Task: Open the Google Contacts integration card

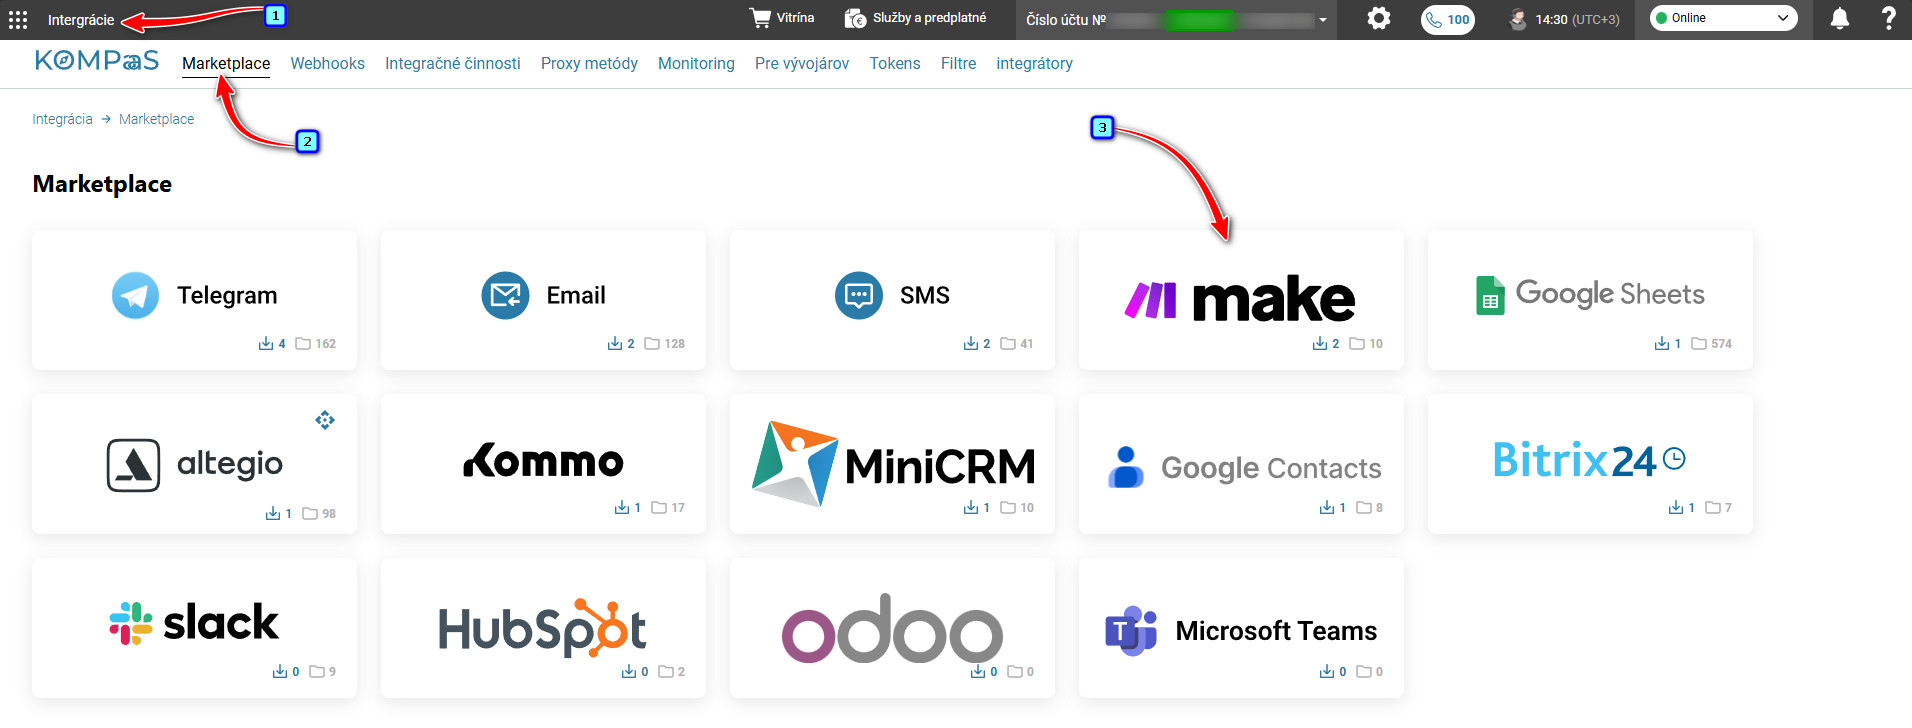Action: pos(1241,464)
